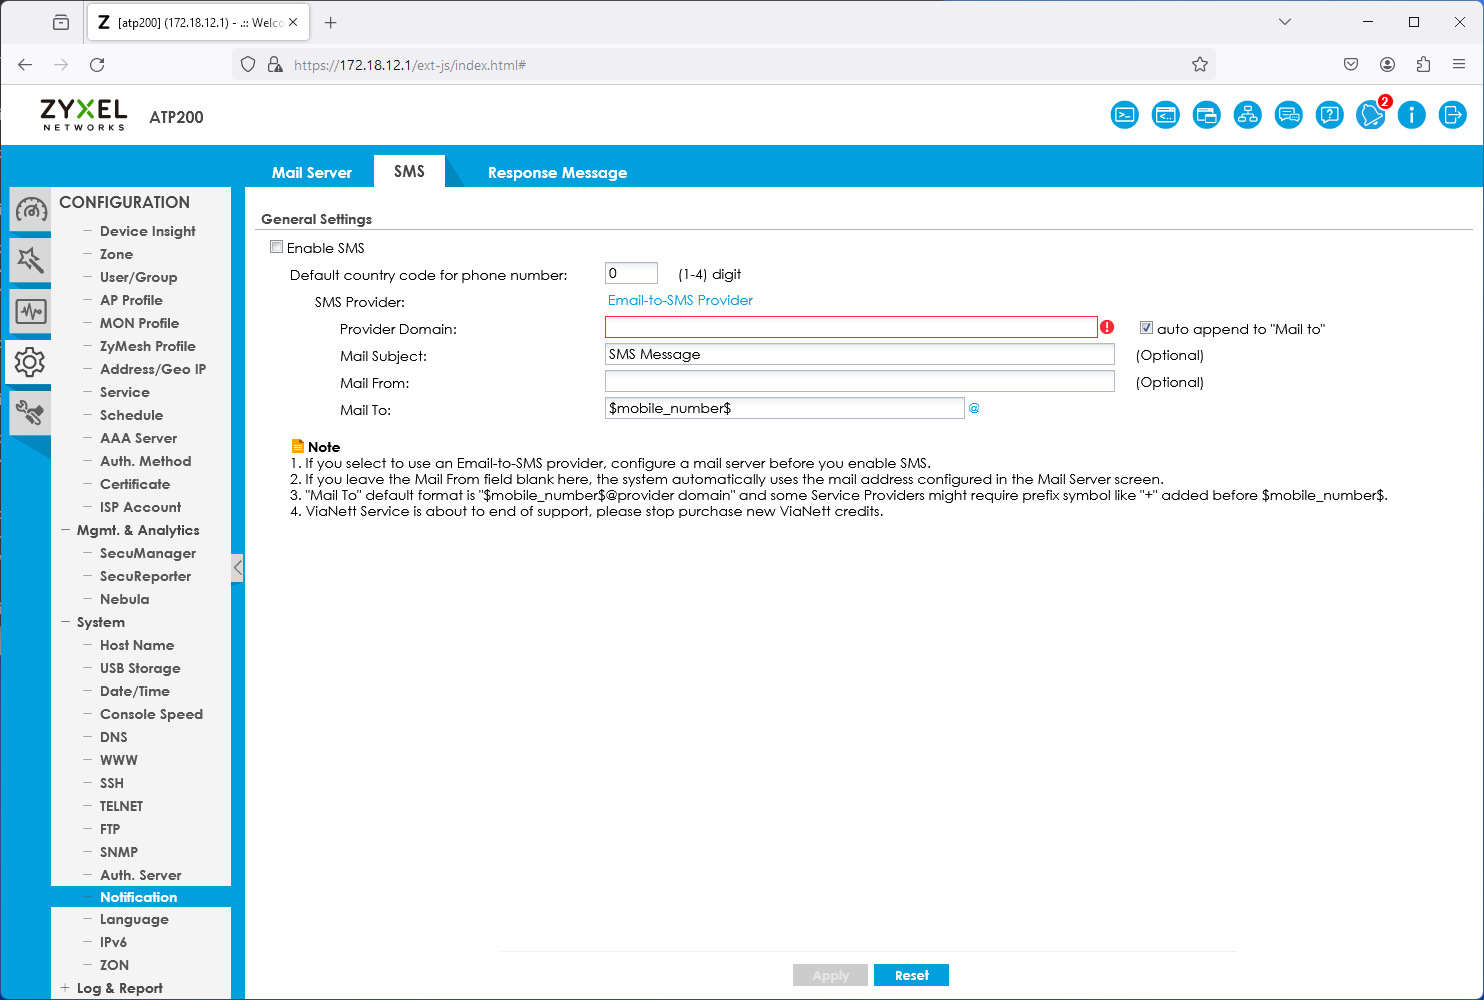Open the Help question mark icon

[x=1330, y=115]
